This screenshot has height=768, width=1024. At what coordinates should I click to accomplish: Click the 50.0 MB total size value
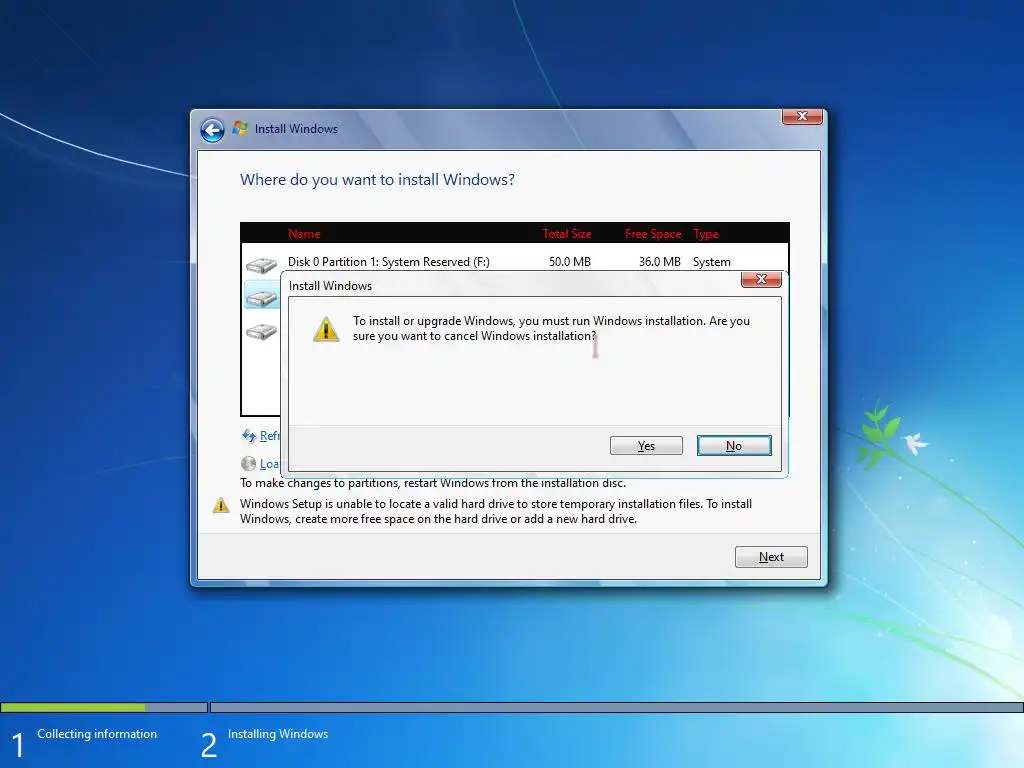coord(569,262)
